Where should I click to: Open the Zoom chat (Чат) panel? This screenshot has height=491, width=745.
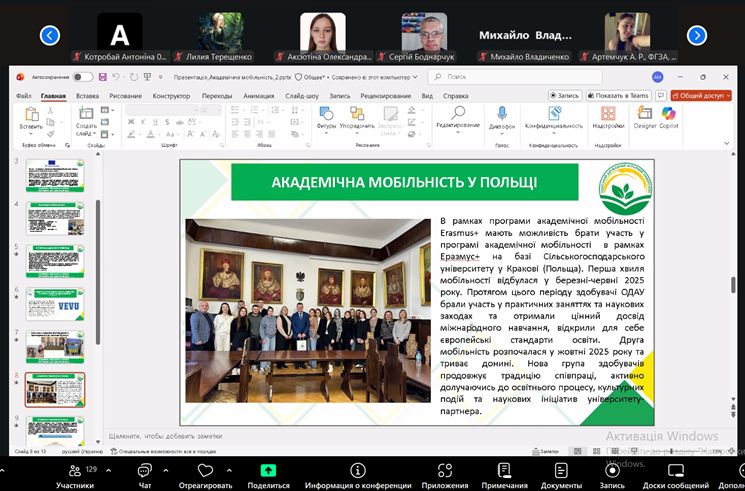[145, 468]
